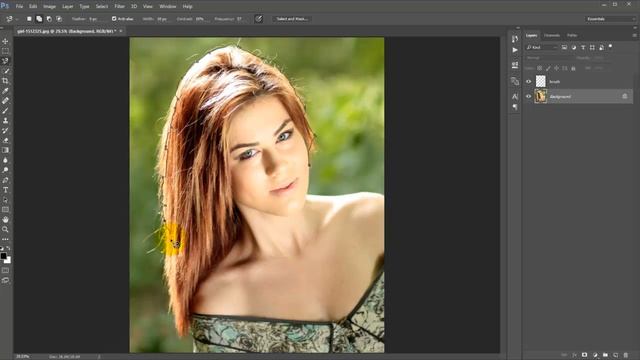Click the Select and Mask button
Viewport: 640px width, 360px height.
(x=292, y=19)
